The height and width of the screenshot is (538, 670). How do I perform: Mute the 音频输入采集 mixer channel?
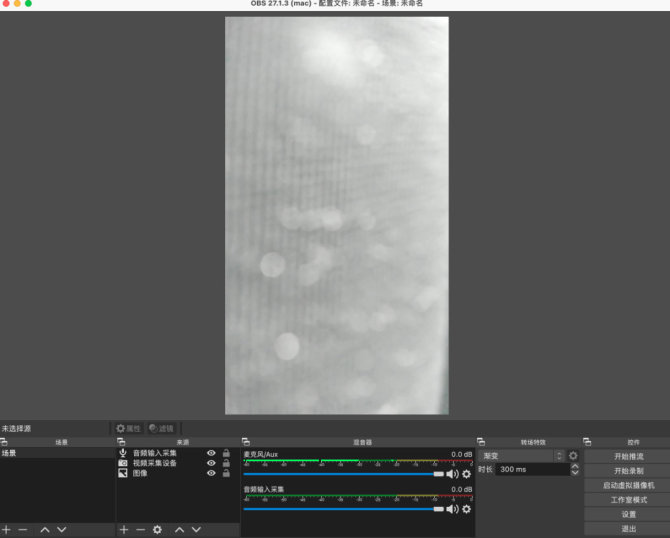click(x=452, y=509)
